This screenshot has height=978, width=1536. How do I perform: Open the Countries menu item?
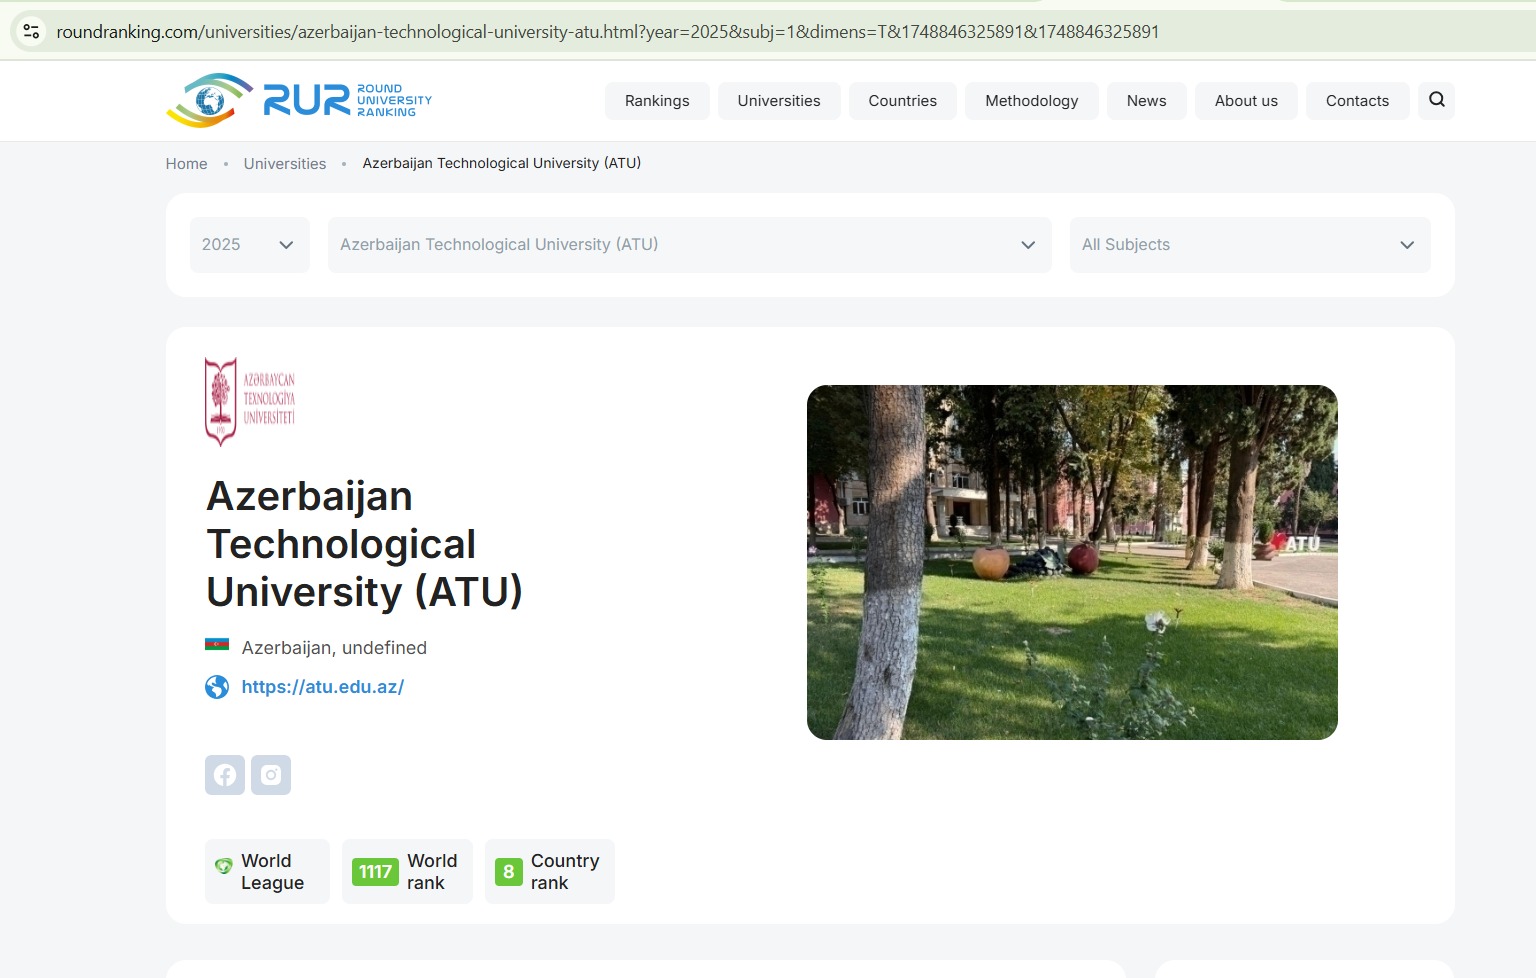[x=903, y=101]
